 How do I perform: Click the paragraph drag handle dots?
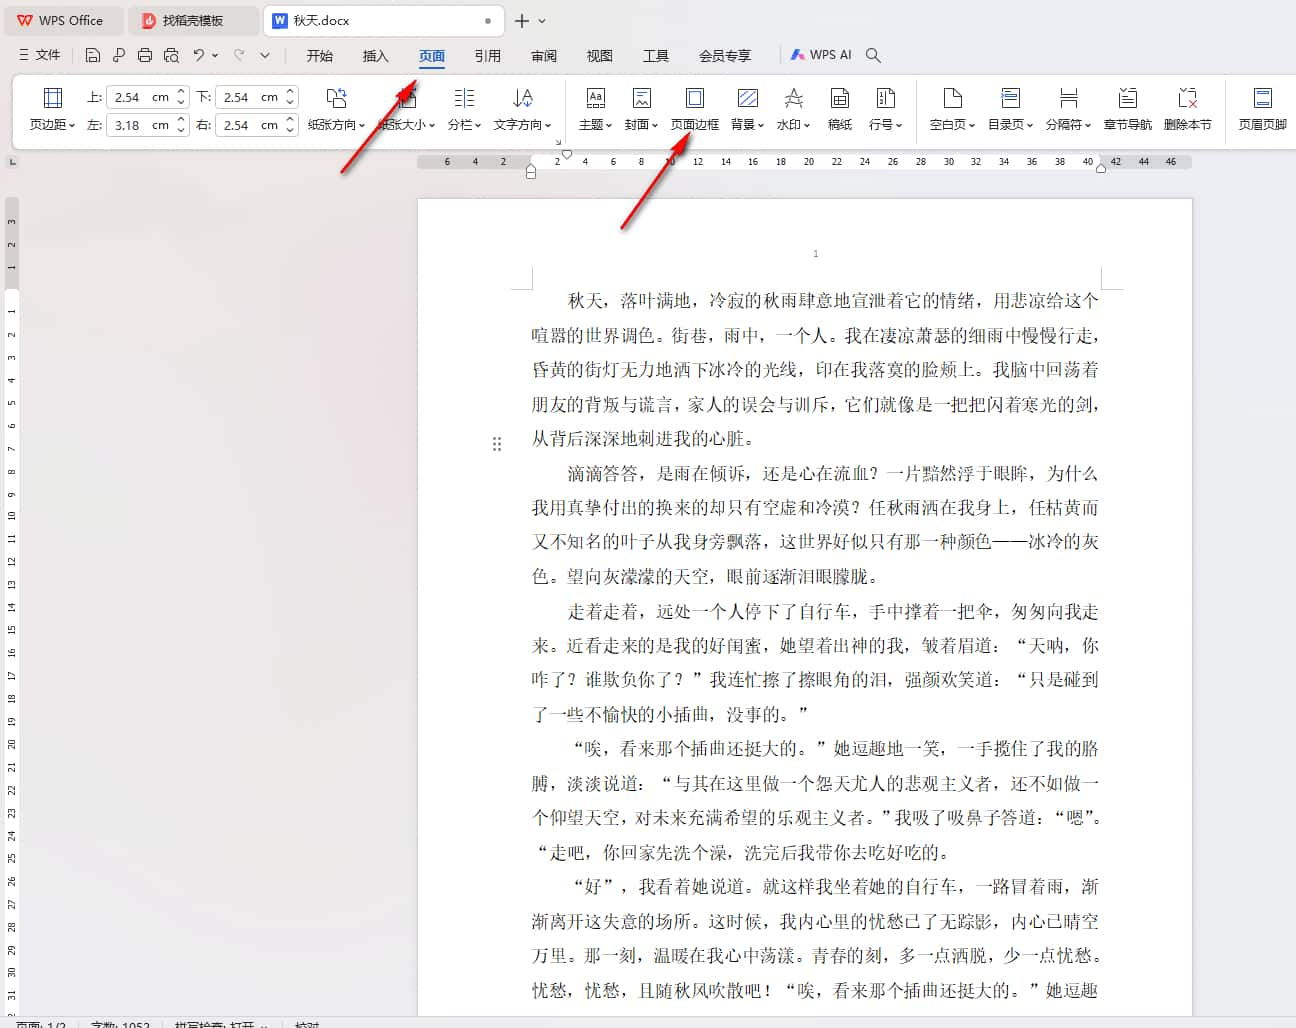(x=497, y=444)
